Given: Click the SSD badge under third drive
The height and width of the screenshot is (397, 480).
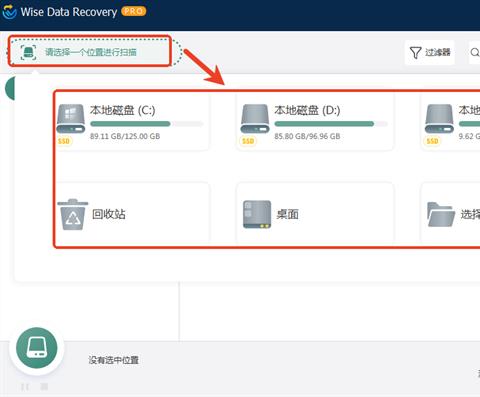Looking at the screenshot, I should point(432,141).
